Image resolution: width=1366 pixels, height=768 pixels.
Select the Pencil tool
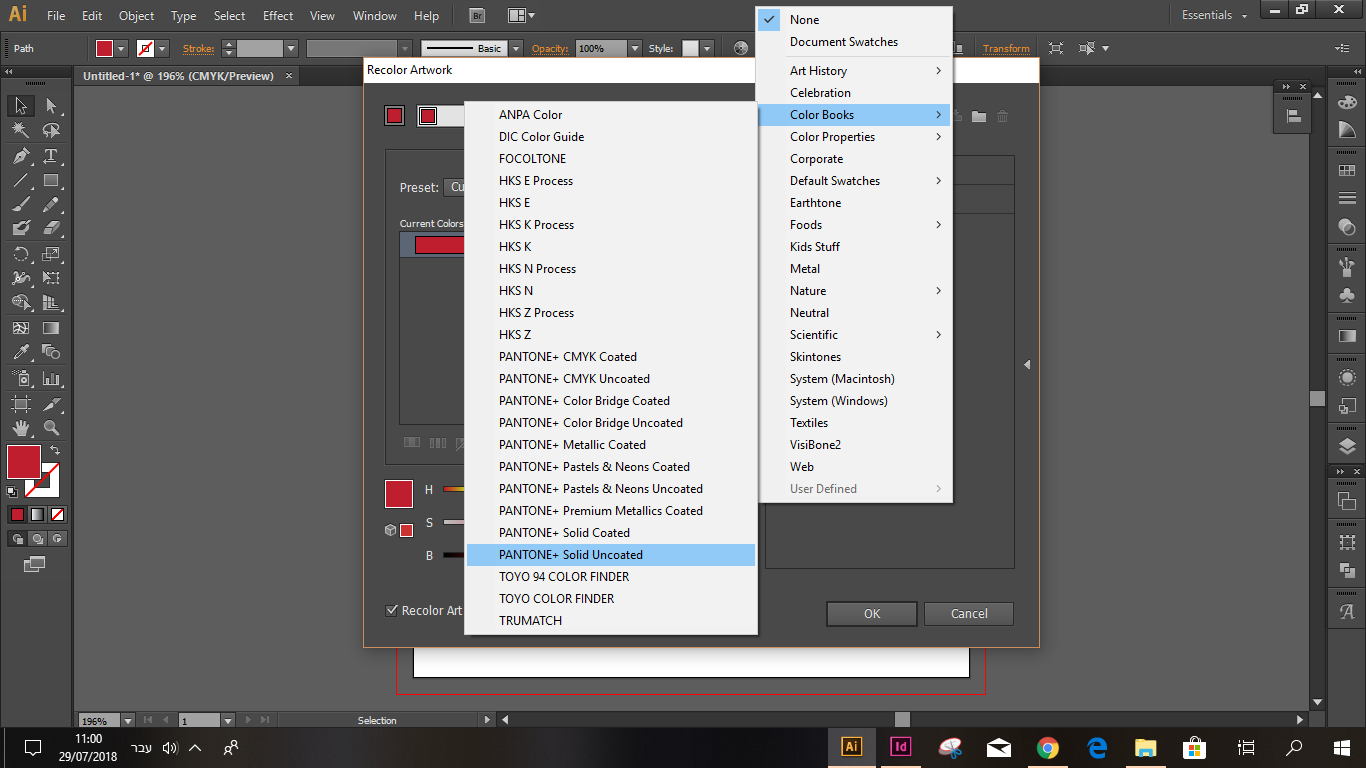pos(51,205)
